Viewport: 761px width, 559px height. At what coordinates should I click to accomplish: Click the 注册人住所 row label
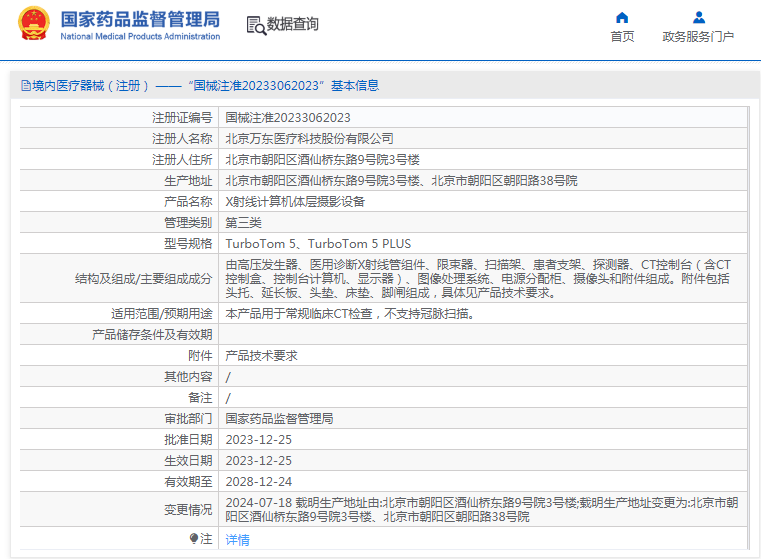tap(182, 160)
